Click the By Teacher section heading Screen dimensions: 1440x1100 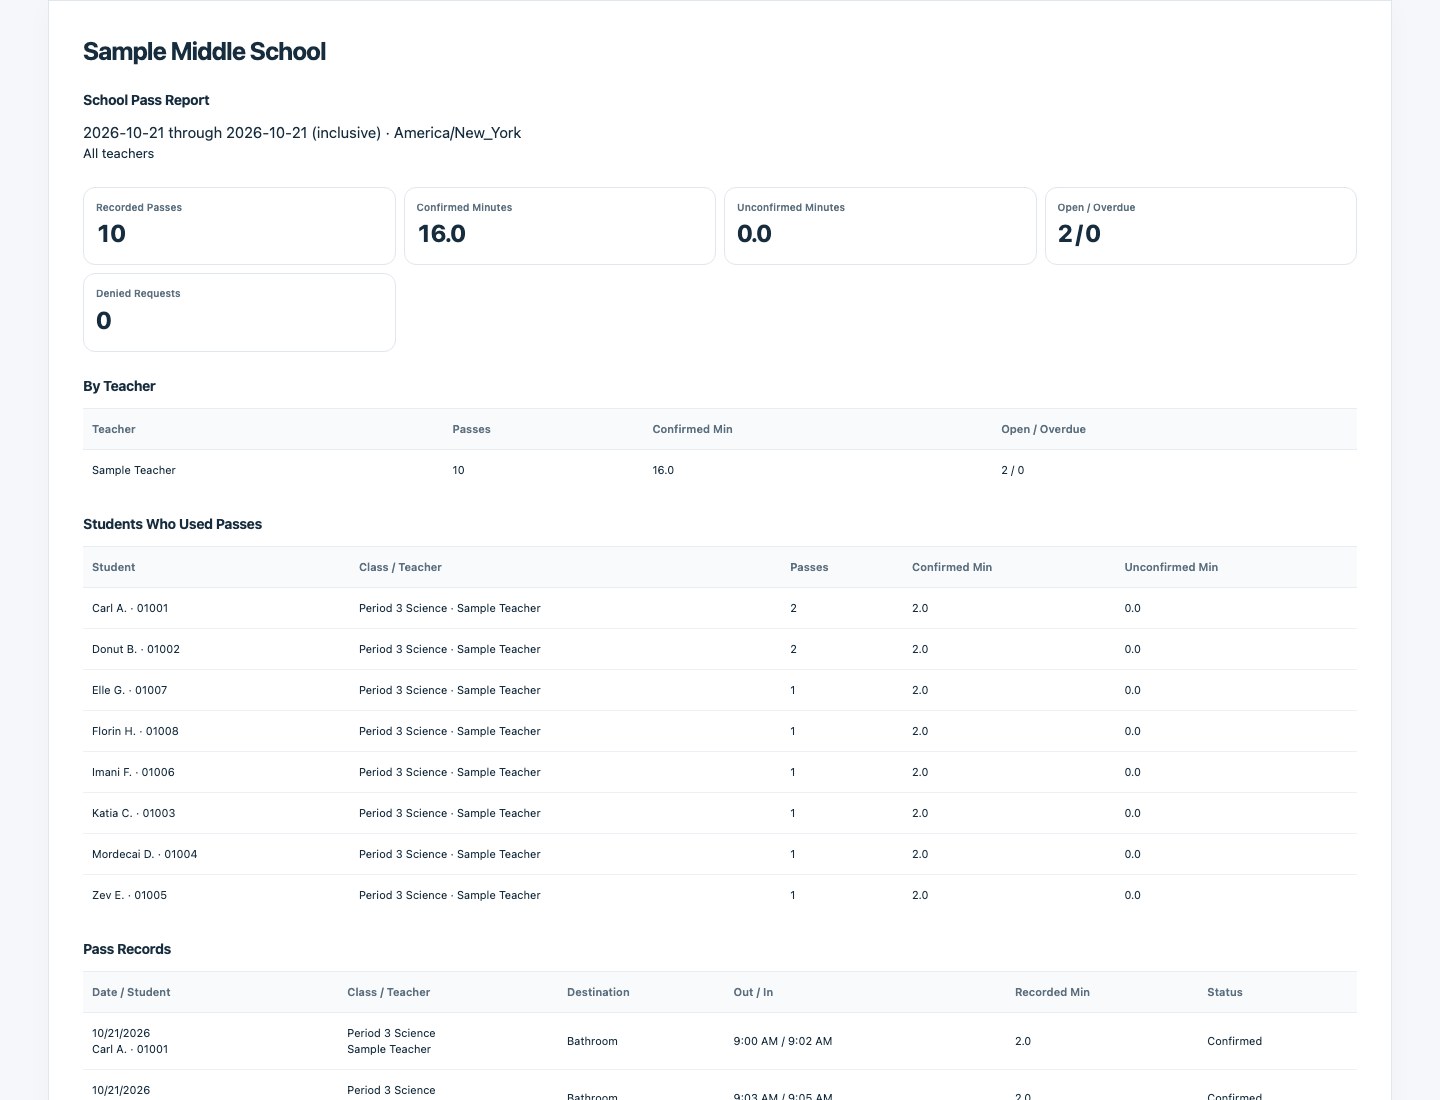119,386
